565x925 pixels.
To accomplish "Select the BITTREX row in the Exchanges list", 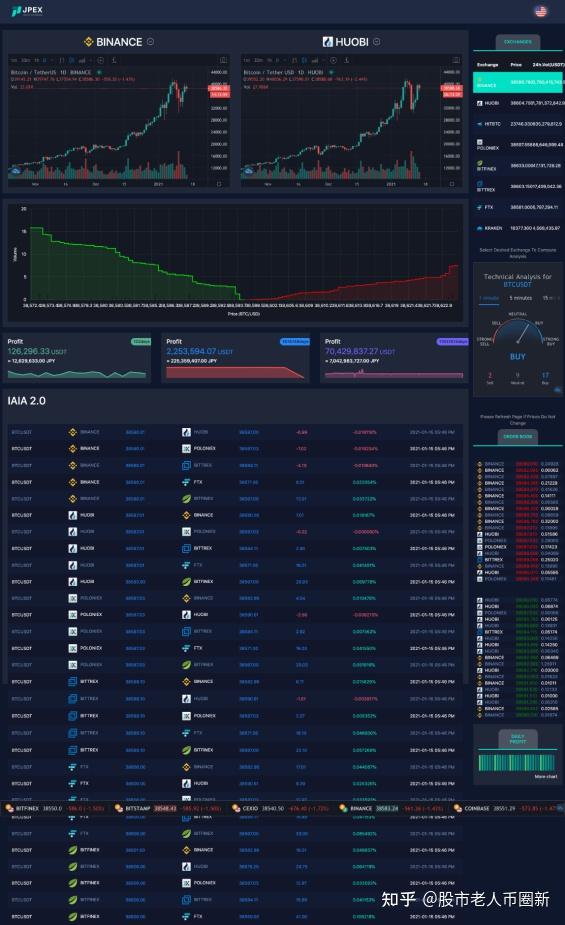I will pos(518,187).
